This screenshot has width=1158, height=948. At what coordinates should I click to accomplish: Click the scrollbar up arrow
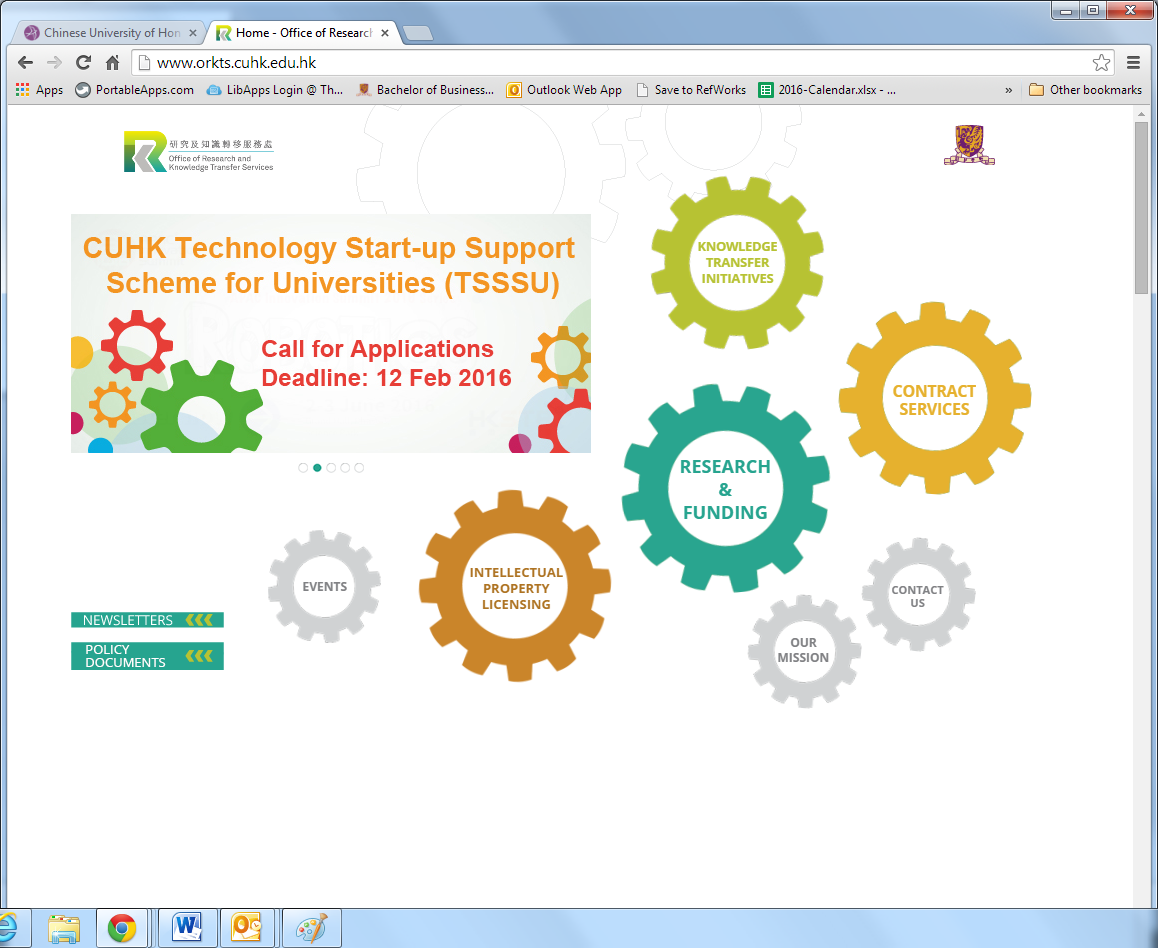coord(1141,114)
